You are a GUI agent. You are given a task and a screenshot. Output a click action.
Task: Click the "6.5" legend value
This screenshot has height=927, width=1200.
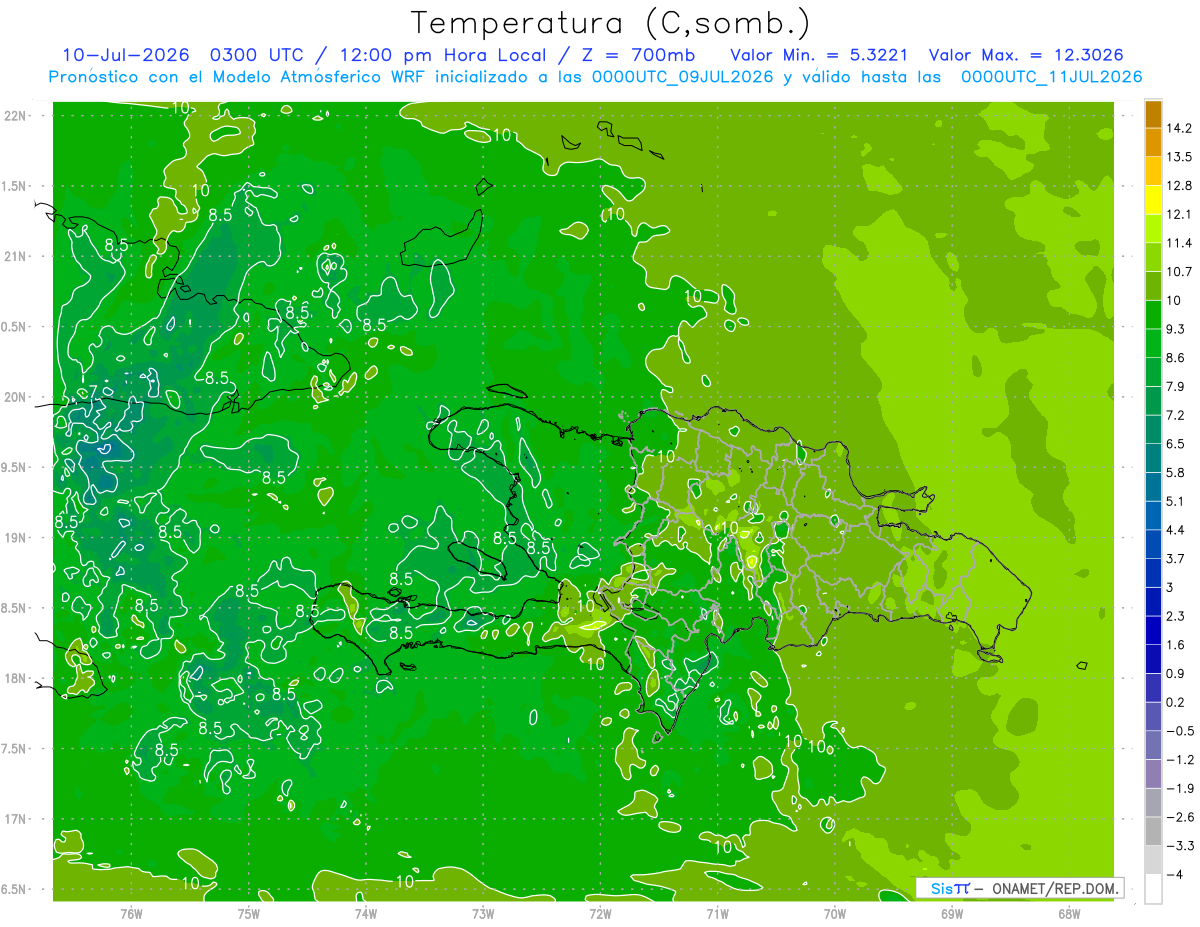(x=1175, y=444)
